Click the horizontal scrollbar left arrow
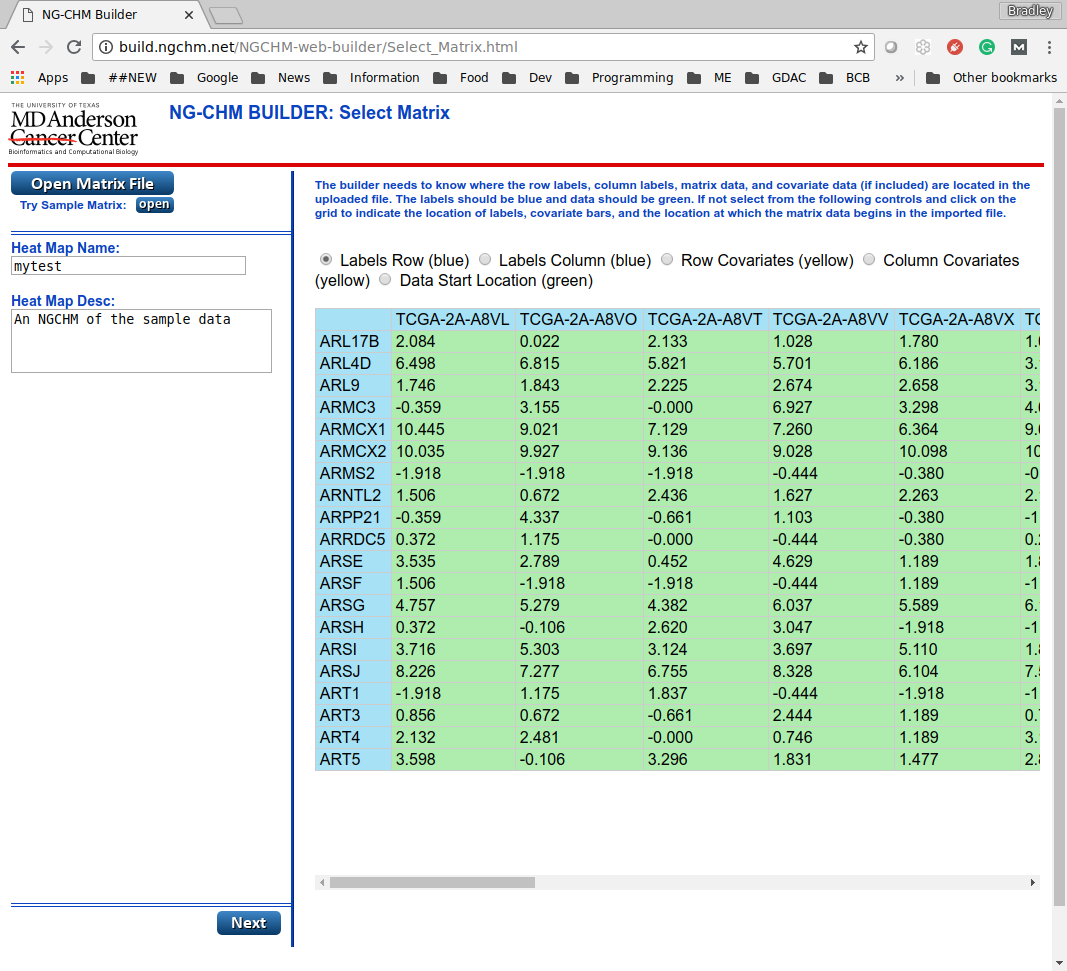Image resolution: width=1067 pixels, height=971 pixels. (x=322, y=883)
